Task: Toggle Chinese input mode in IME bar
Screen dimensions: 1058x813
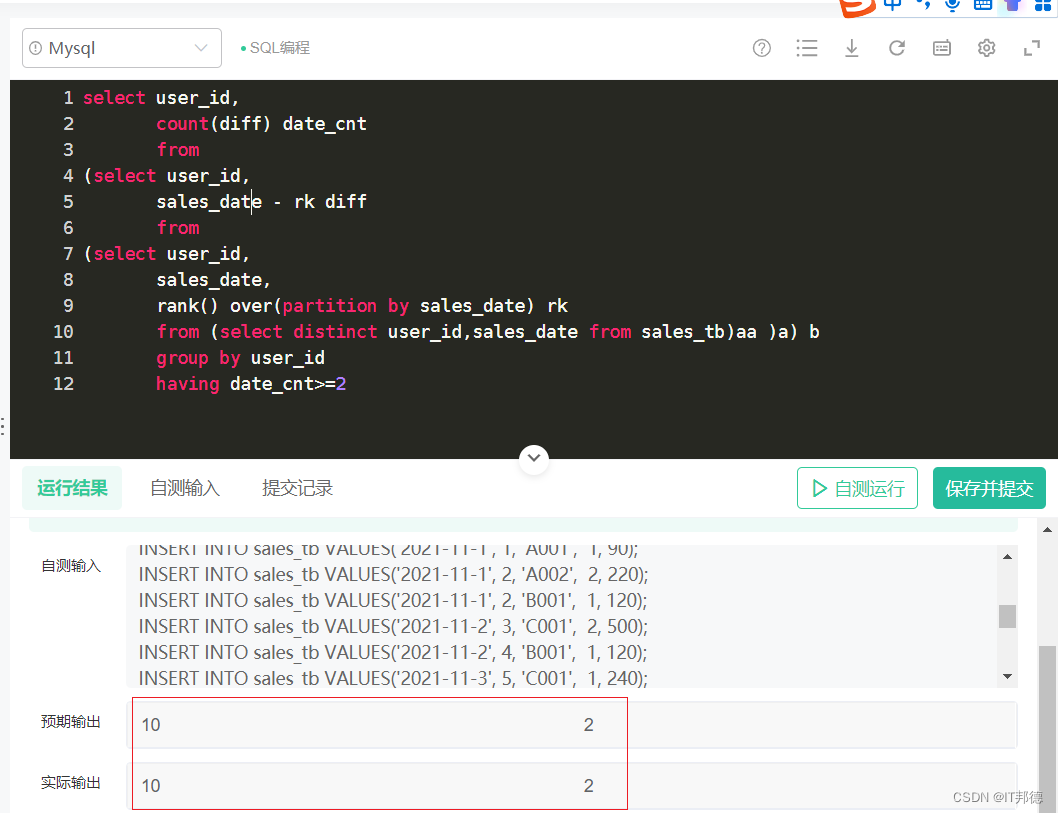Action: 893,5
